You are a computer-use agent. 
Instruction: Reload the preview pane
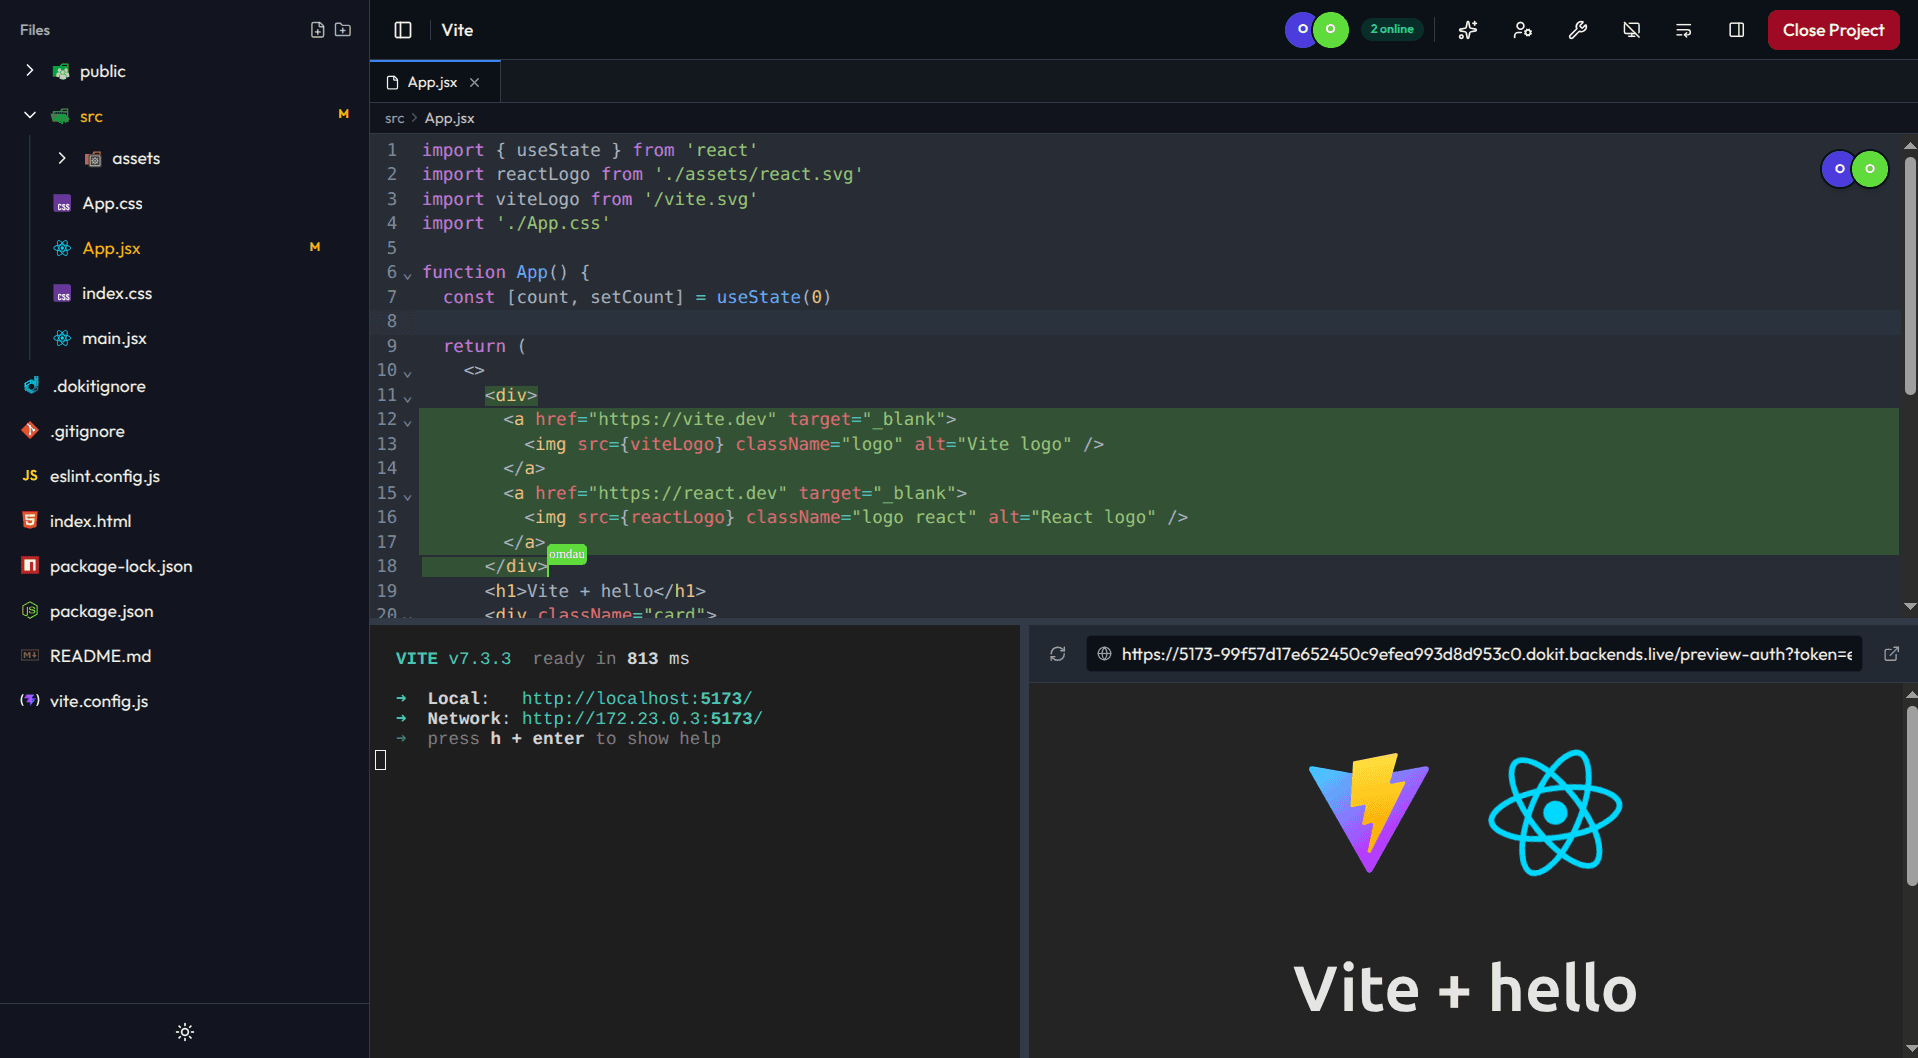(1057, 654)
